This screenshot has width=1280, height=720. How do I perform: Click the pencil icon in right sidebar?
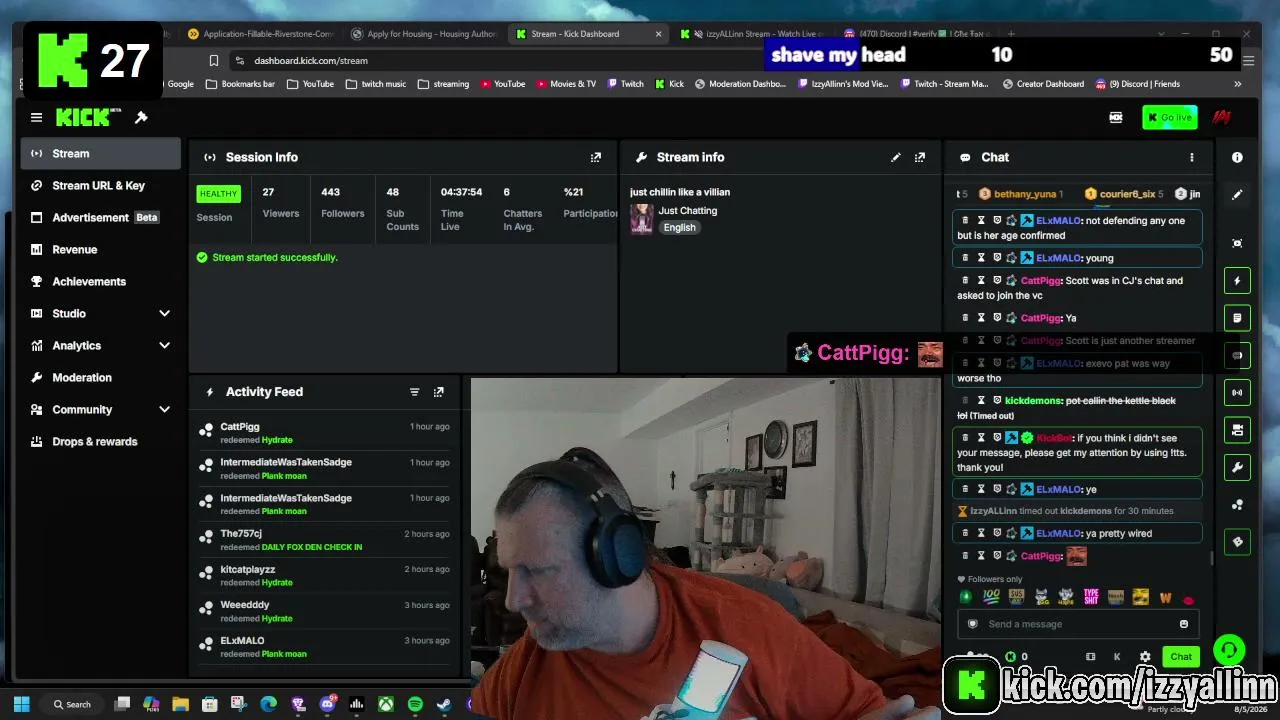point(1237,195)
